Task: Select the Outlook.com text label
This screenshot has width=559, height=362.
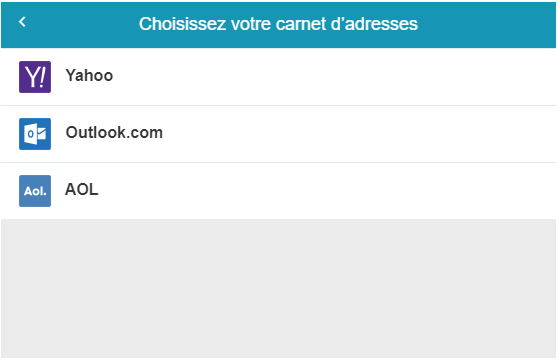Action: pyautogui.click(x=114, y=133)
